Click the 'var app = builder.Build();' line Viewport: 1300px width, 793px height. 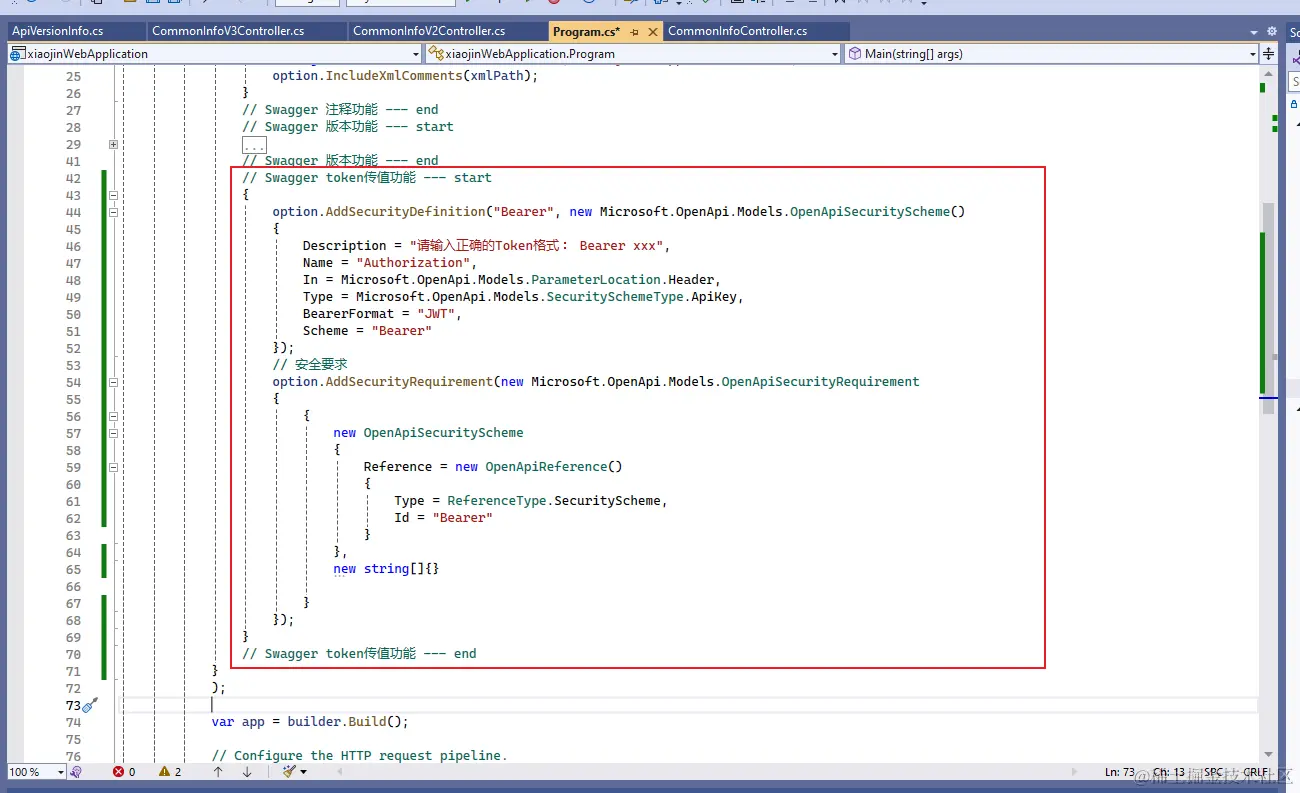pyautogui.click(x=310, y=722)
